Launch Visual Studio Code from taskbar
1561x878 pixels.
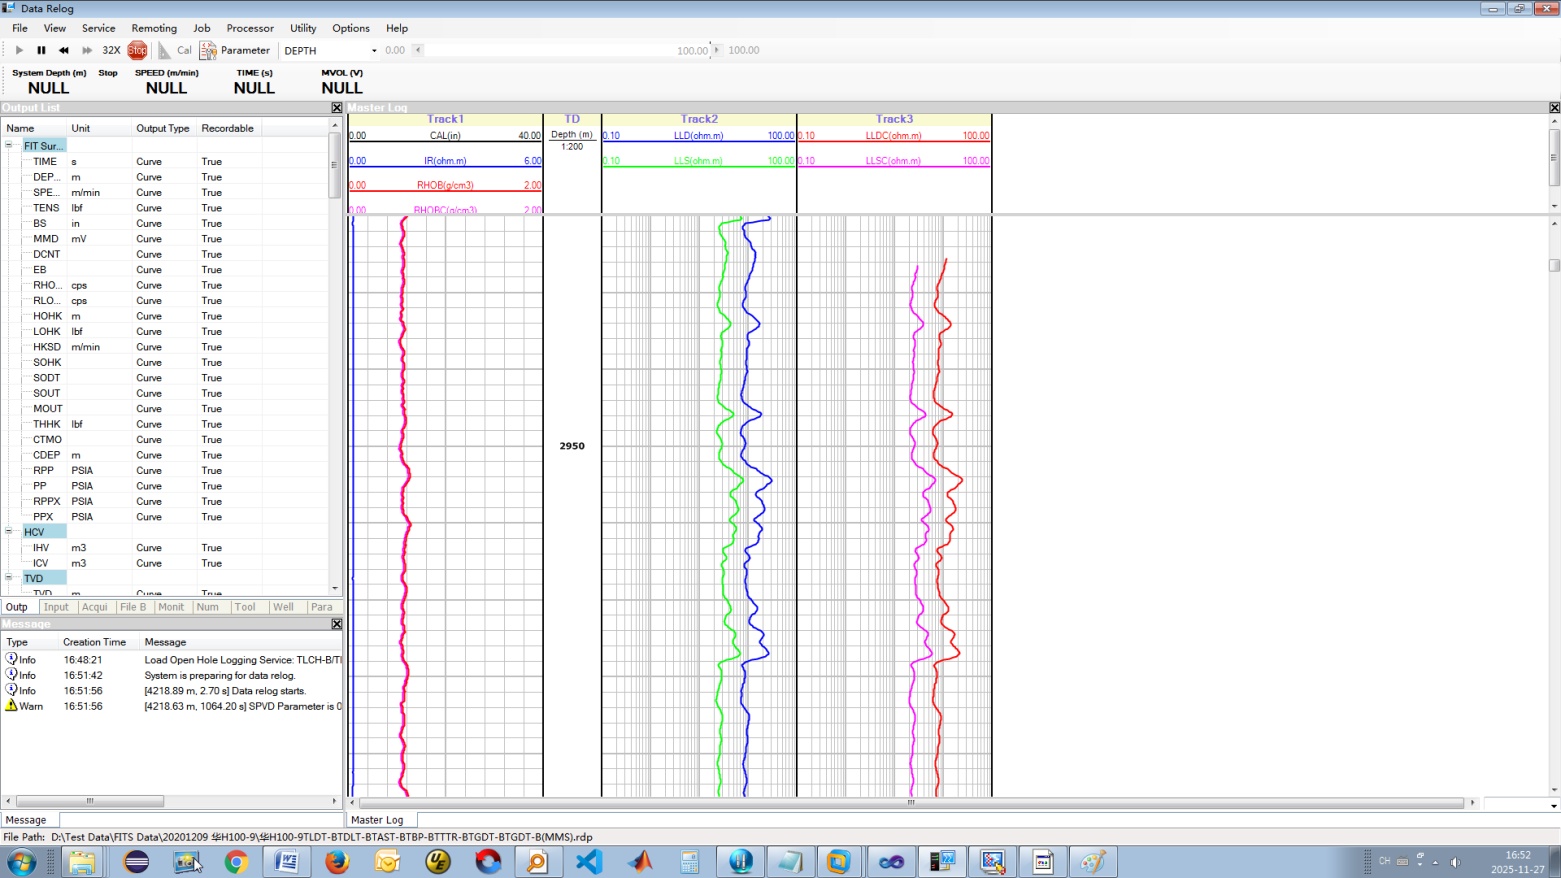pos(589,861)
